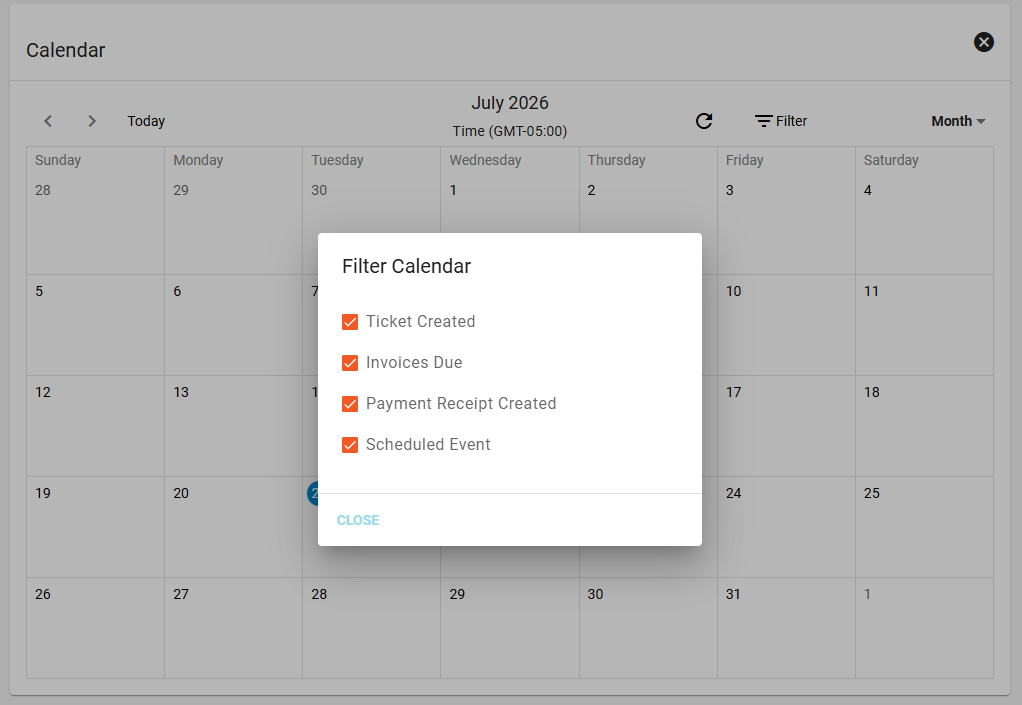Uncheck the Scheduled Event checkbox

tap(350, 445)
